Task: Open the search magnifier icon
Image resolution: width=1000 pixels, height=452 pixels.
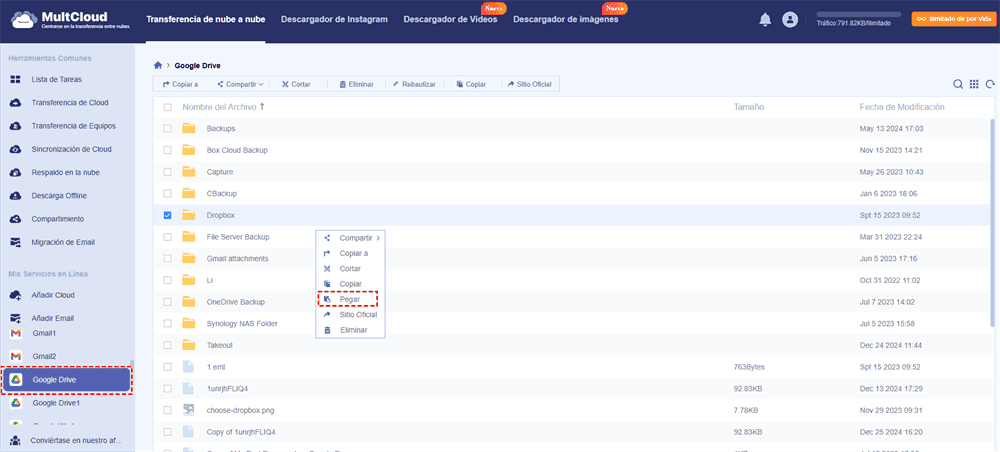Action: (958, 84)
